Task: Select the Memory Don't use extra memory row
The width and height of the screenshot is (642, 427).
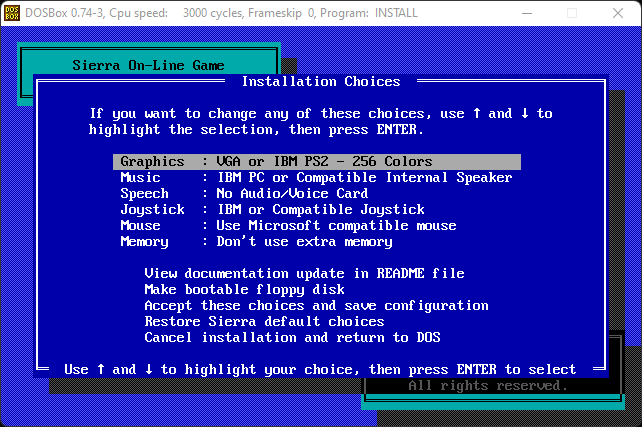Action: point(256,242)
